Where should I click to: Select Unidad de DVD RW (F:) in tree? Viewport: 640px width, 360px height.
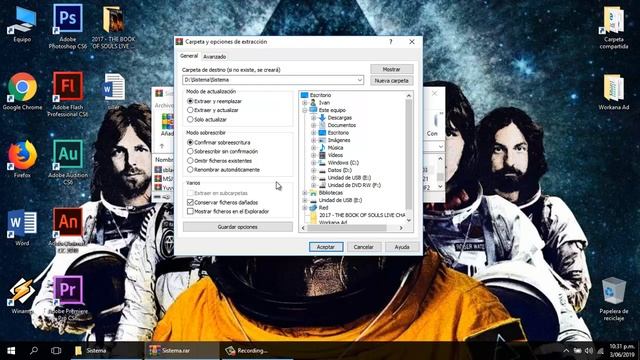point(354,185)
